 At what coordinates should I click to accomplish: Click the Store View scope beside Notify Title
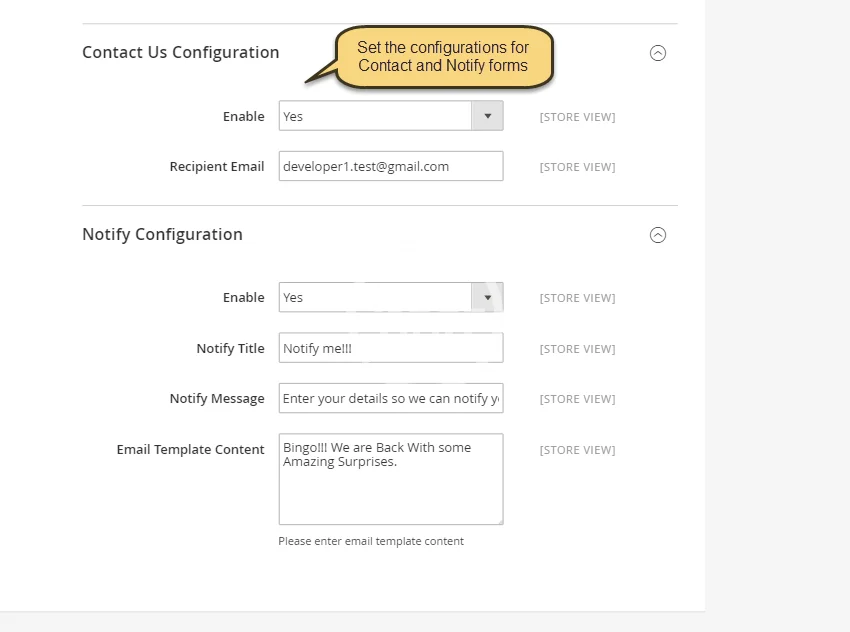[577, 349]
